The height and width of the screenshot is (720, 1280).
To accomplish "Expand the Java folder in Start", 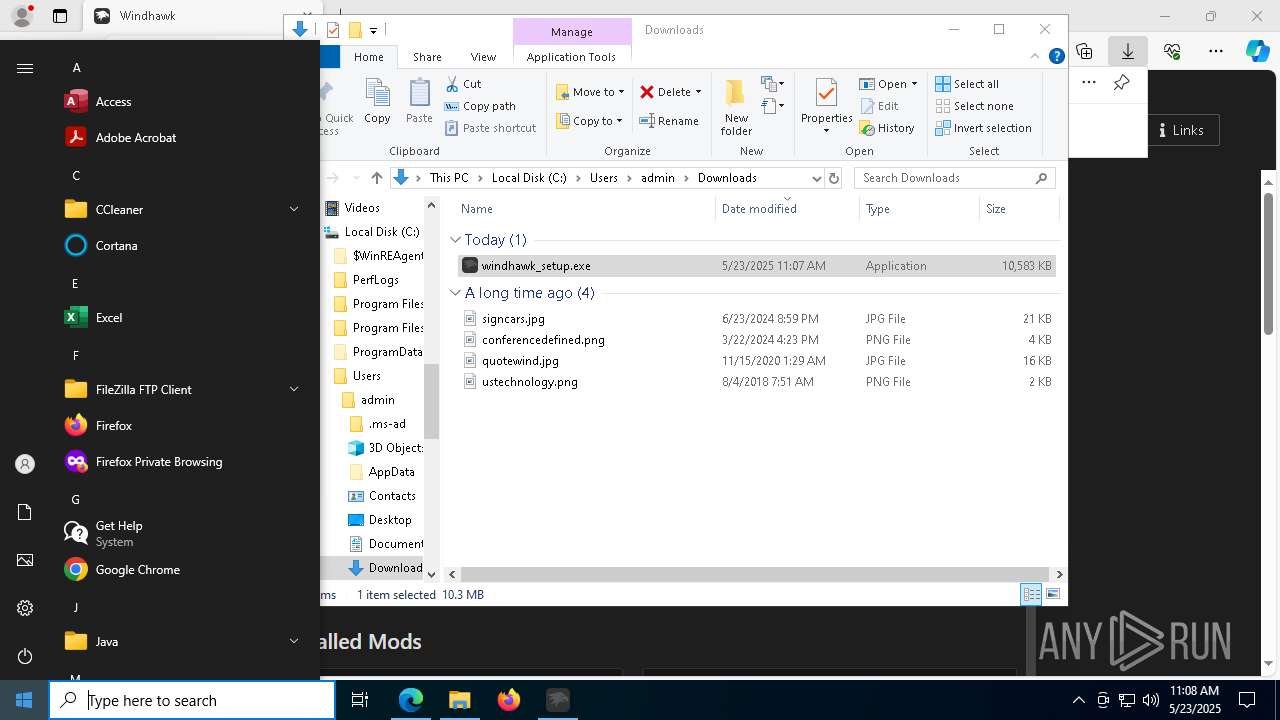I will [294, 642].
